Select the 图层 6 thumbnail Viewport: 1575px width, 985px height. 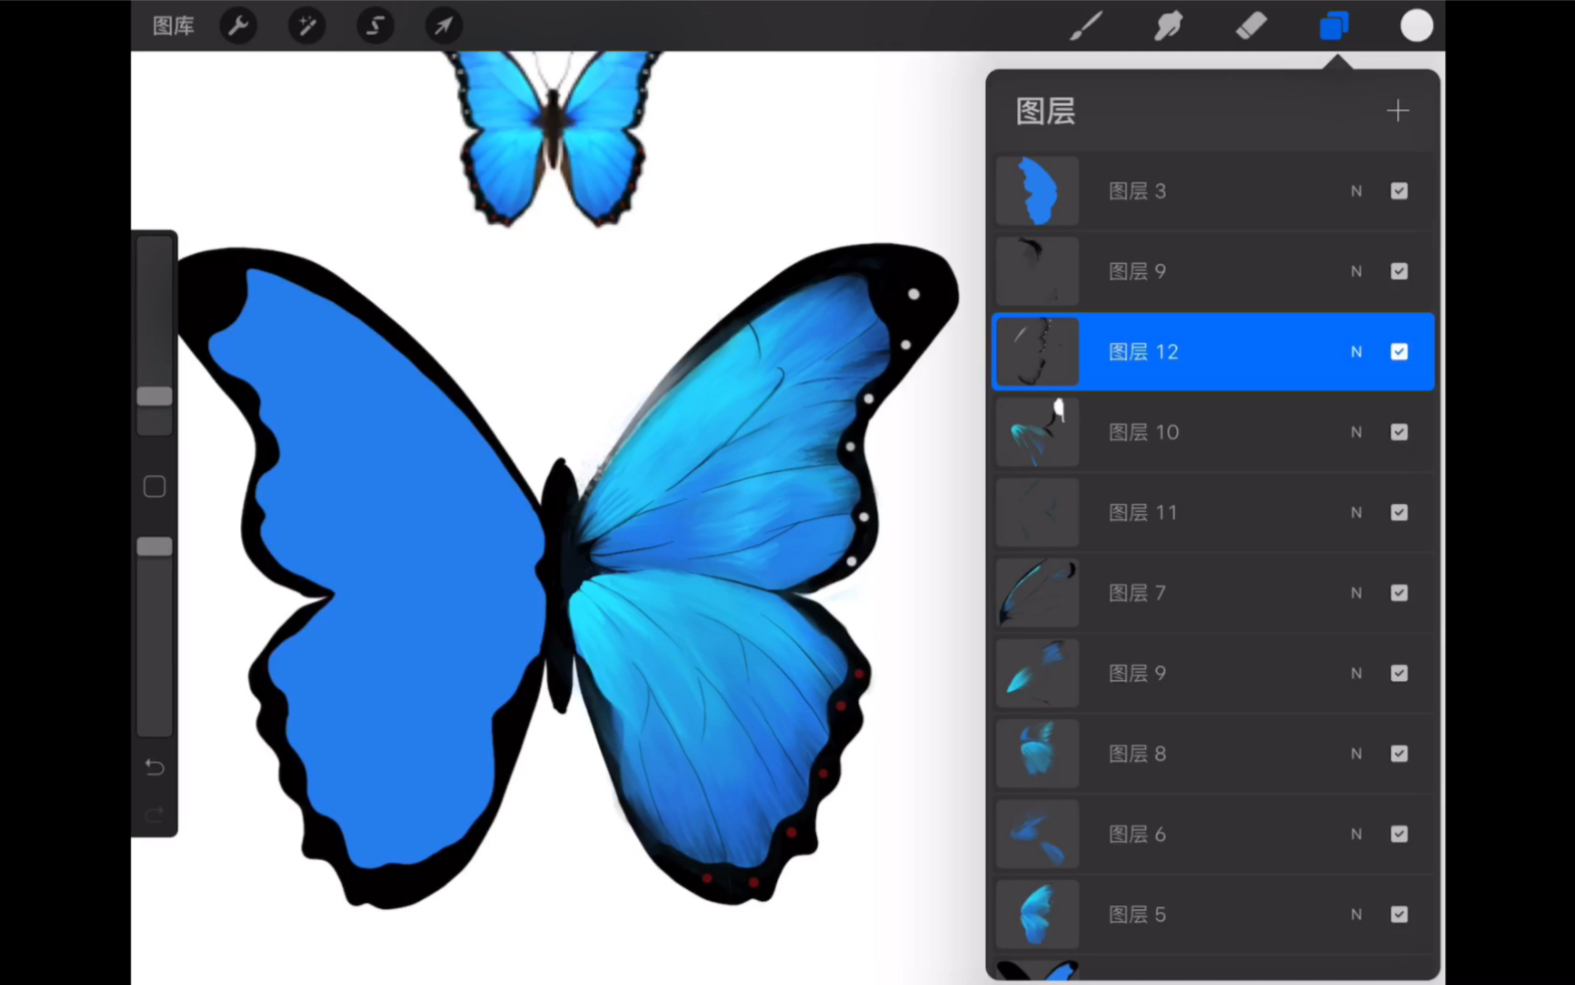tap(1037, 834)
